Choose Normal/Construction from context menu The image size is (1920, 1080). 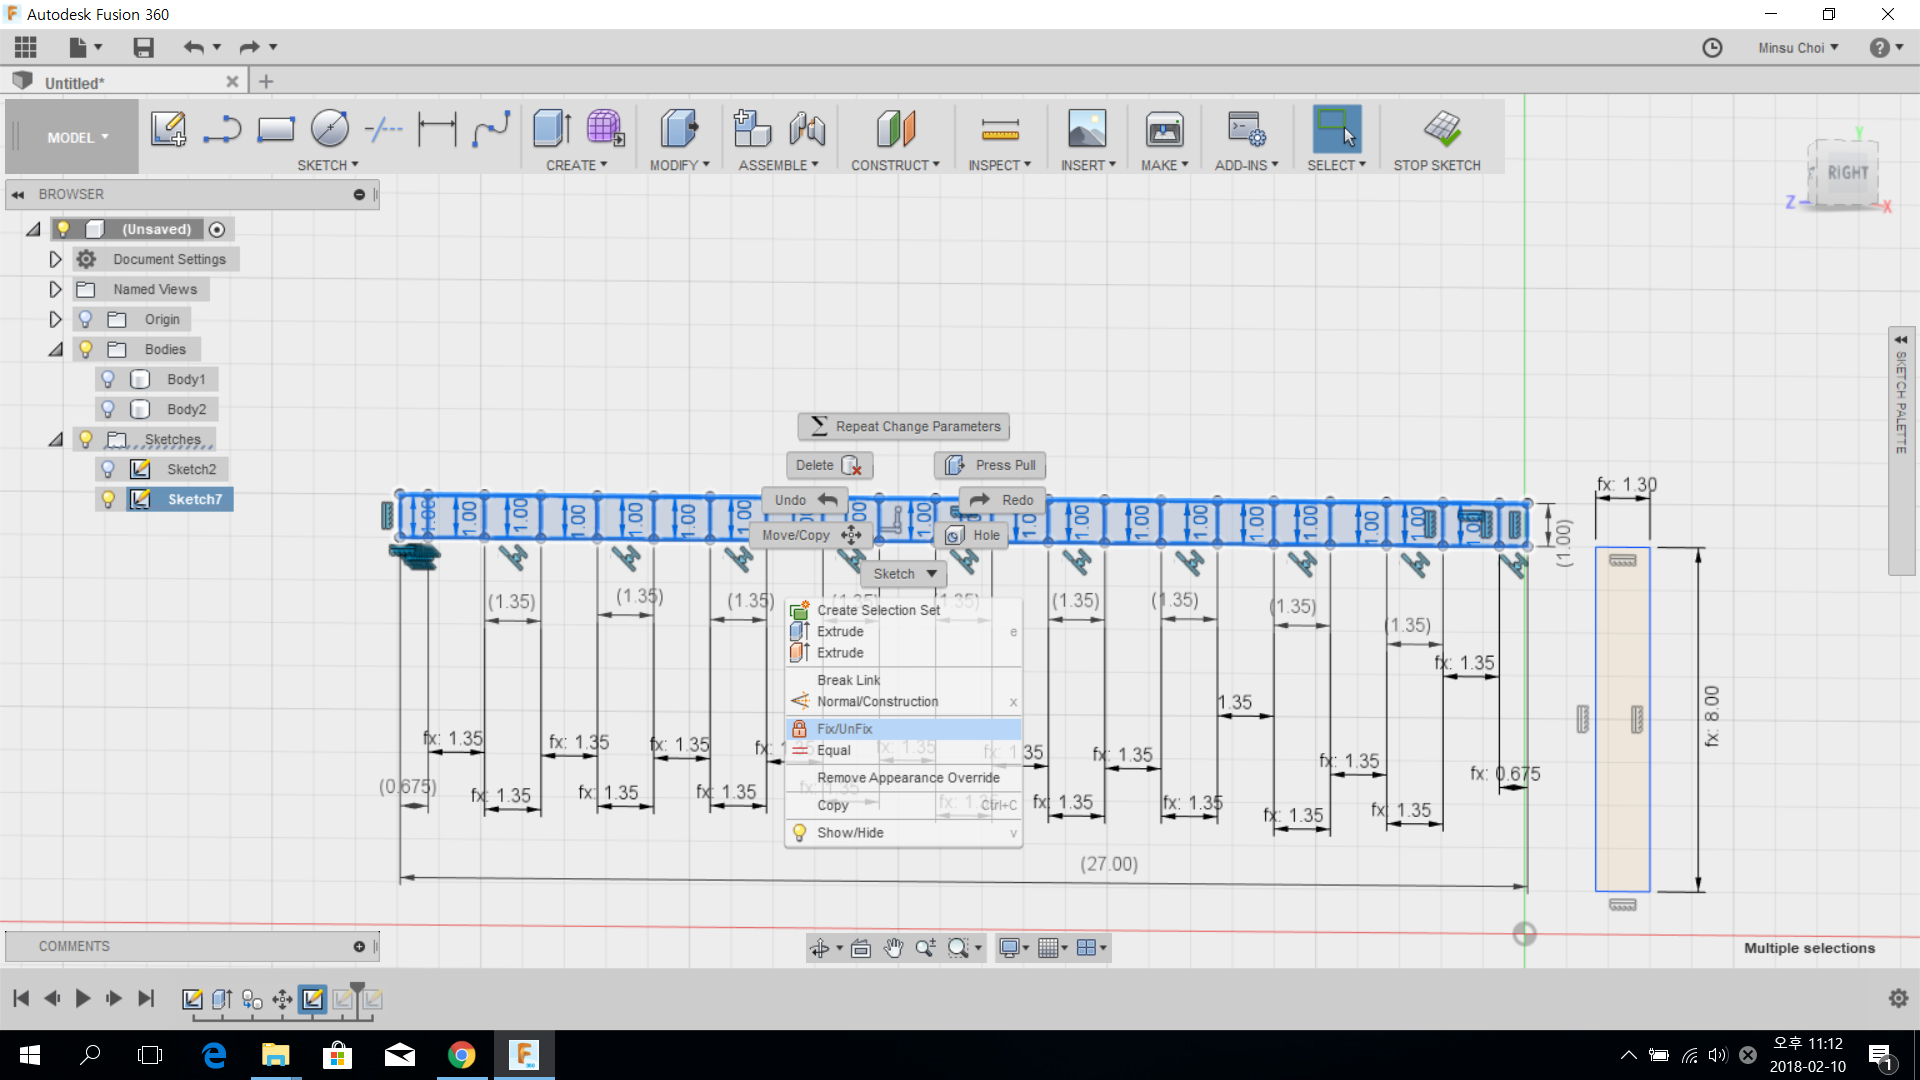tap(903, 701)
